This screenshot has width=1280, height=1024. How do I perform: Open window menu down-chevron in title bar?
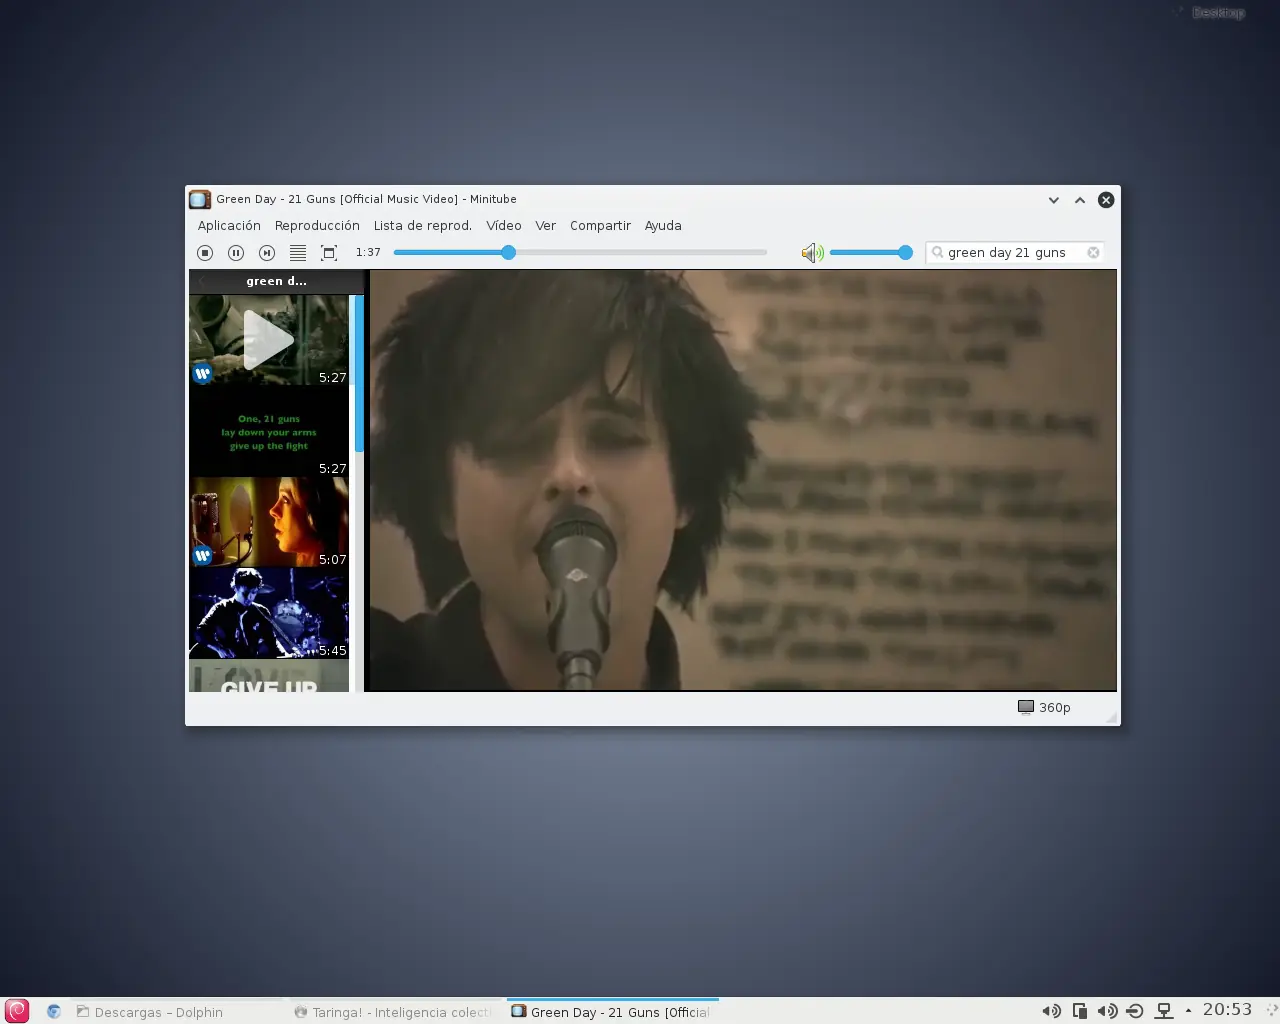pos(1053,200)
